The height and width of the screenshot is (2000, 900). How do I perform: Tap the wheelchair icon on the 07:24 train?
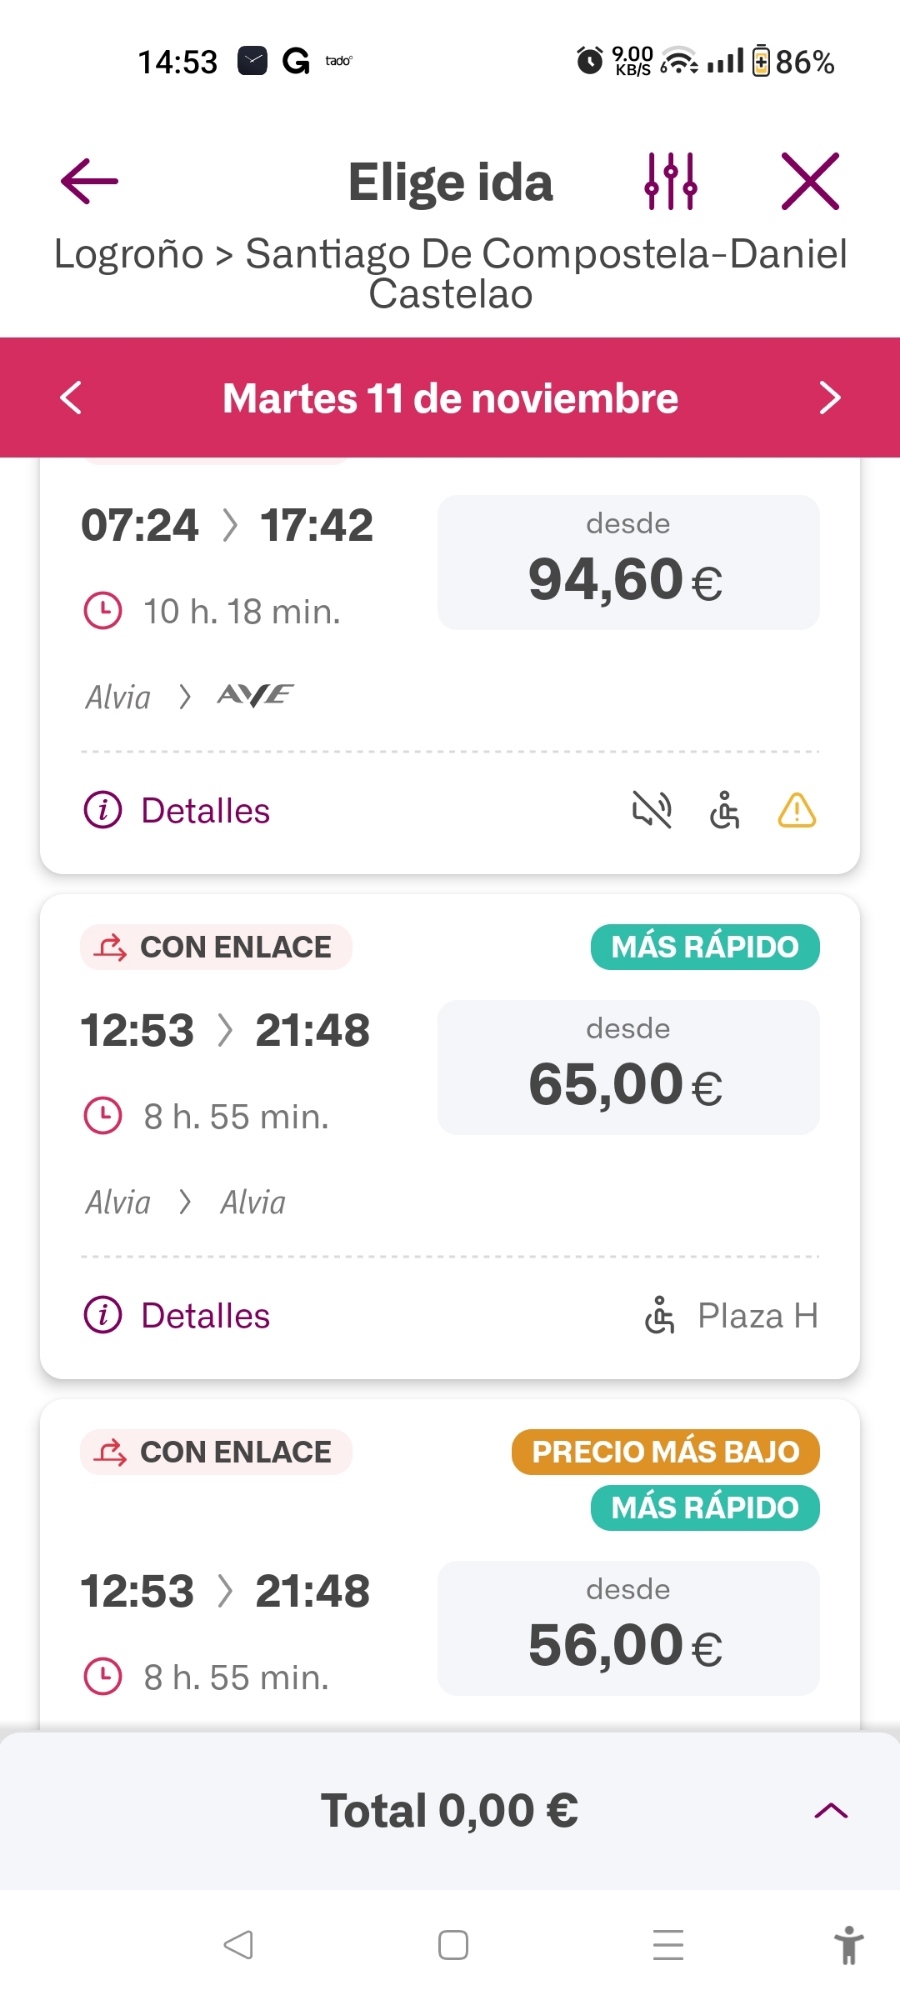point(725,810)
